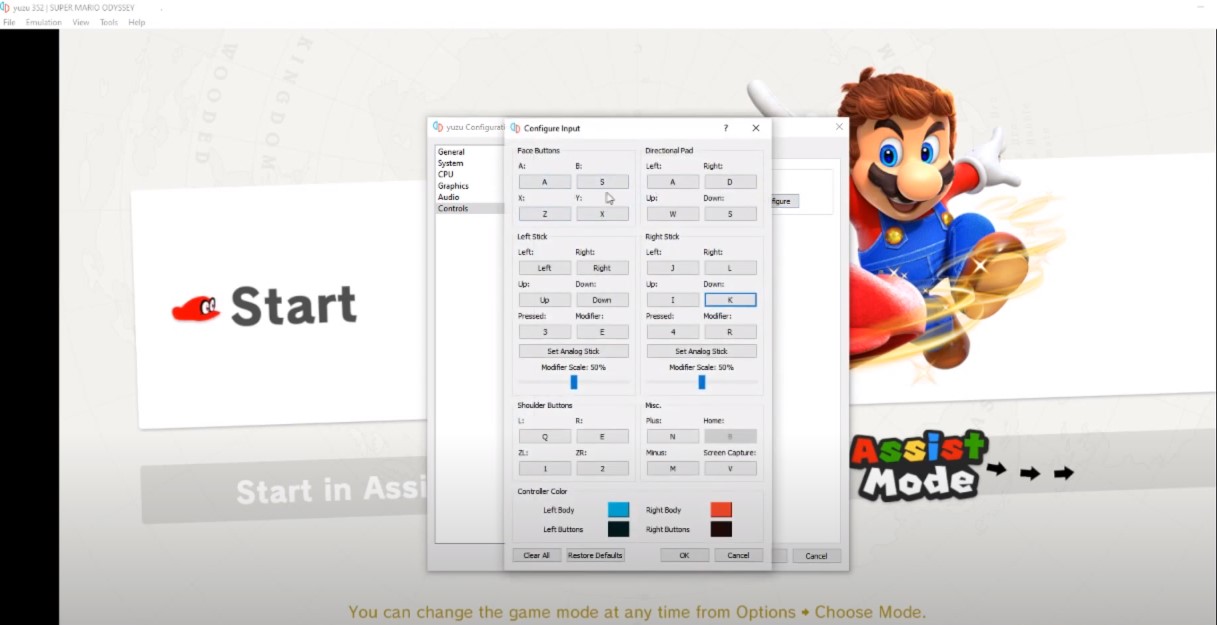This screenshot has height=625, width=1217.
Task: Click Left Stick Set Analog Stick
Action: pos(574,351)
